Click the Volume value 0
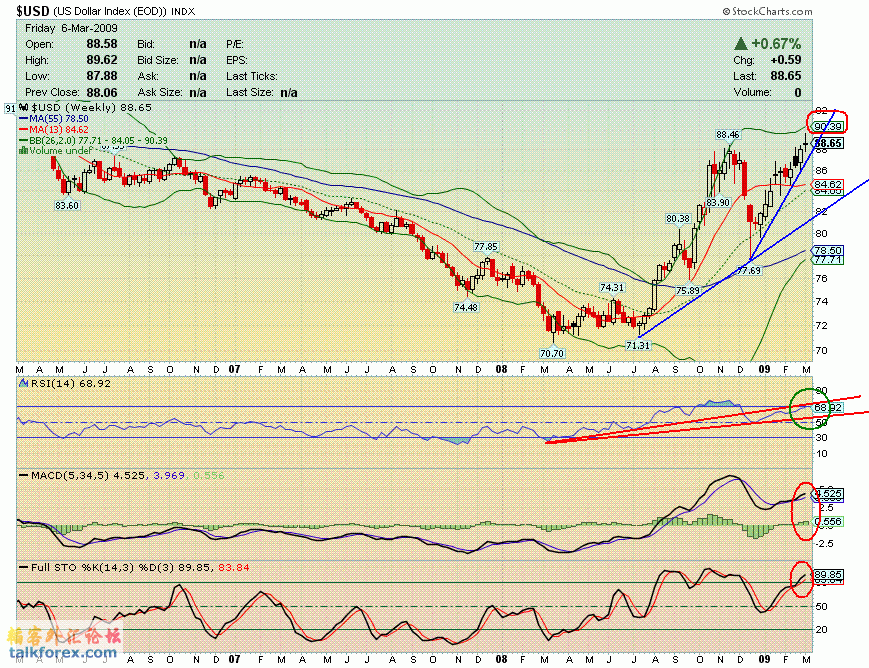The image size is (869, 668). pos(798,92)
